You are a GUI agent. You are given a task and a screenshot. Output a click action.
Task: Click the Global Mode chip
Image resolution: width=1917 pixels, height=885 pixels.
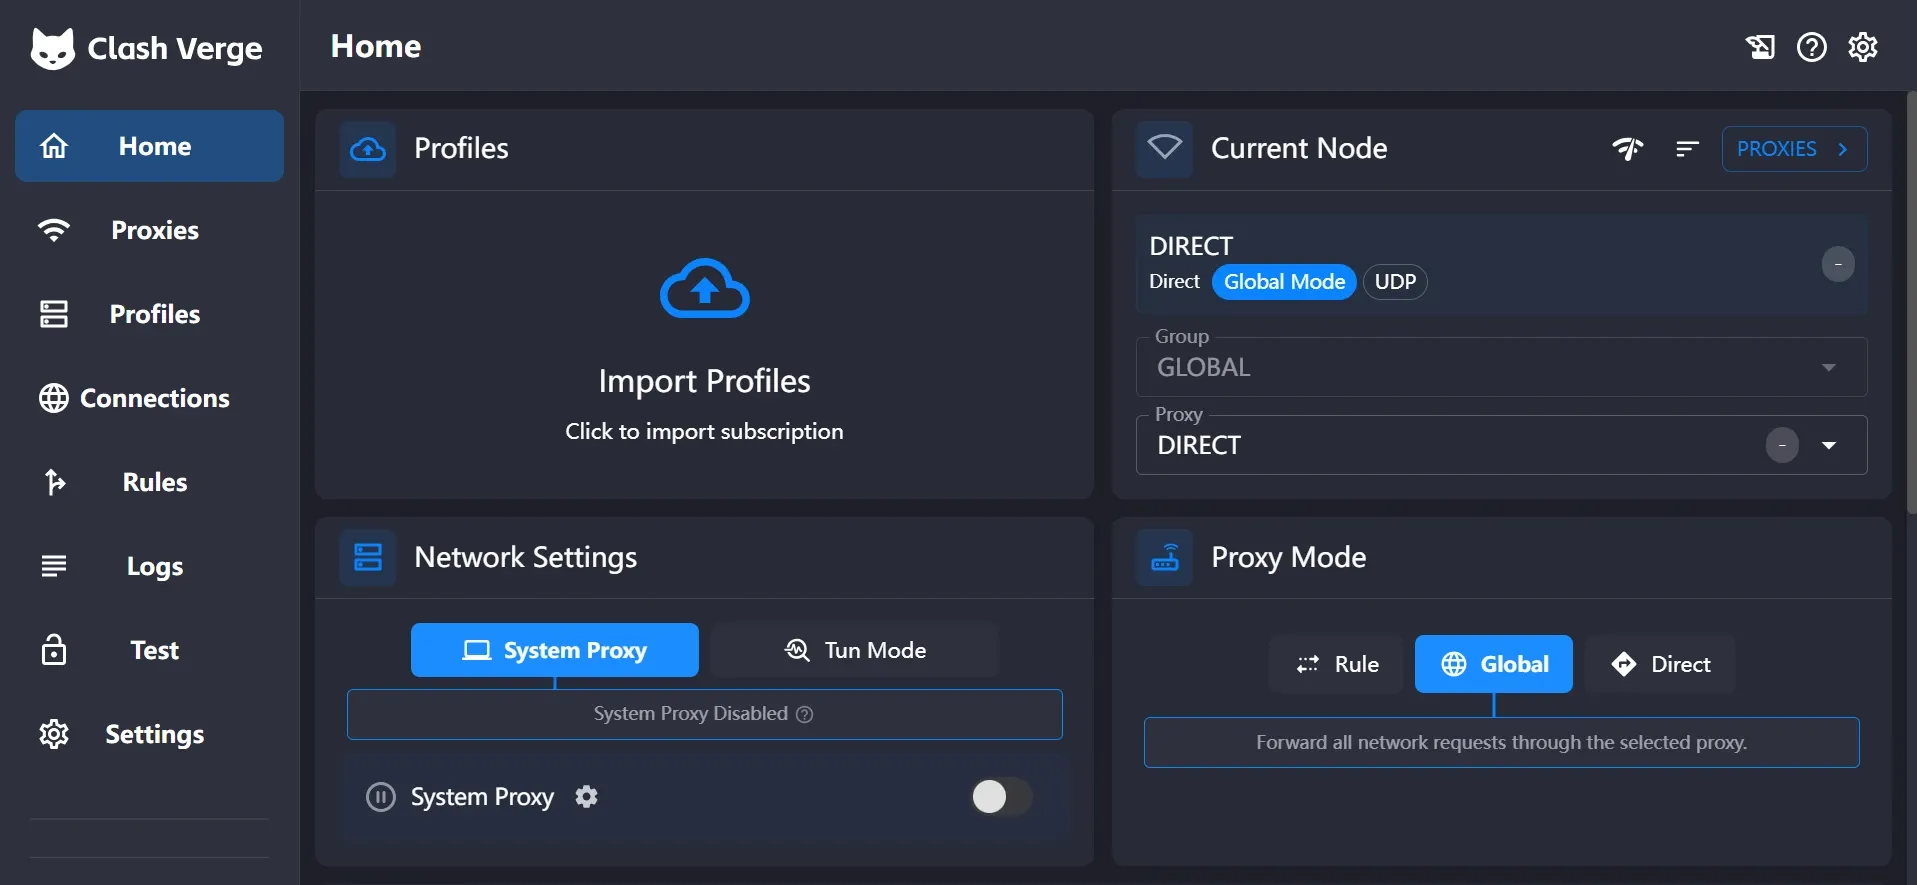click(1284, 282)
